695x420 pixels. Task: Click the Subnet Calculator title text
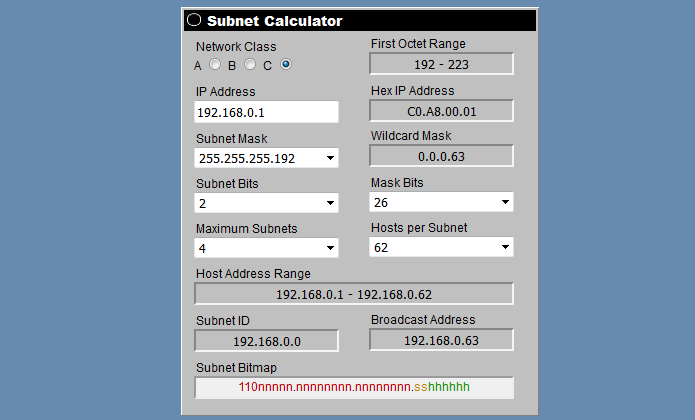coord(274,21)
